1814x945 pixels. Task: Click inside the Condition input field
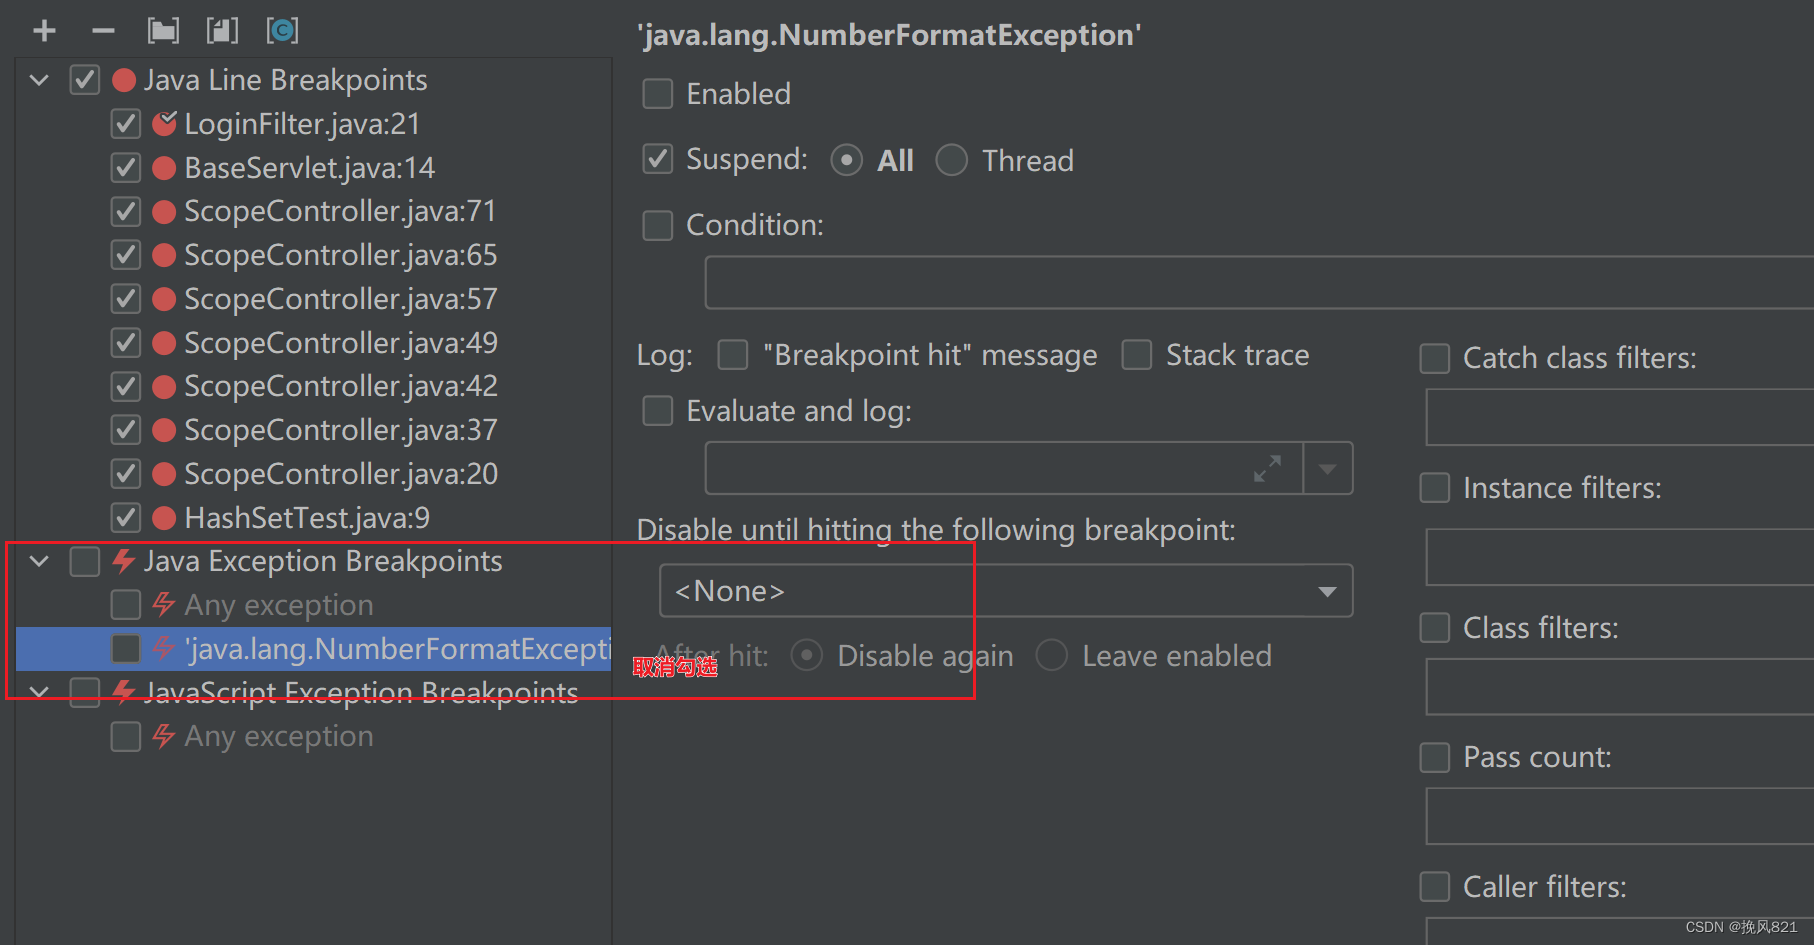tap(1100, 282)
